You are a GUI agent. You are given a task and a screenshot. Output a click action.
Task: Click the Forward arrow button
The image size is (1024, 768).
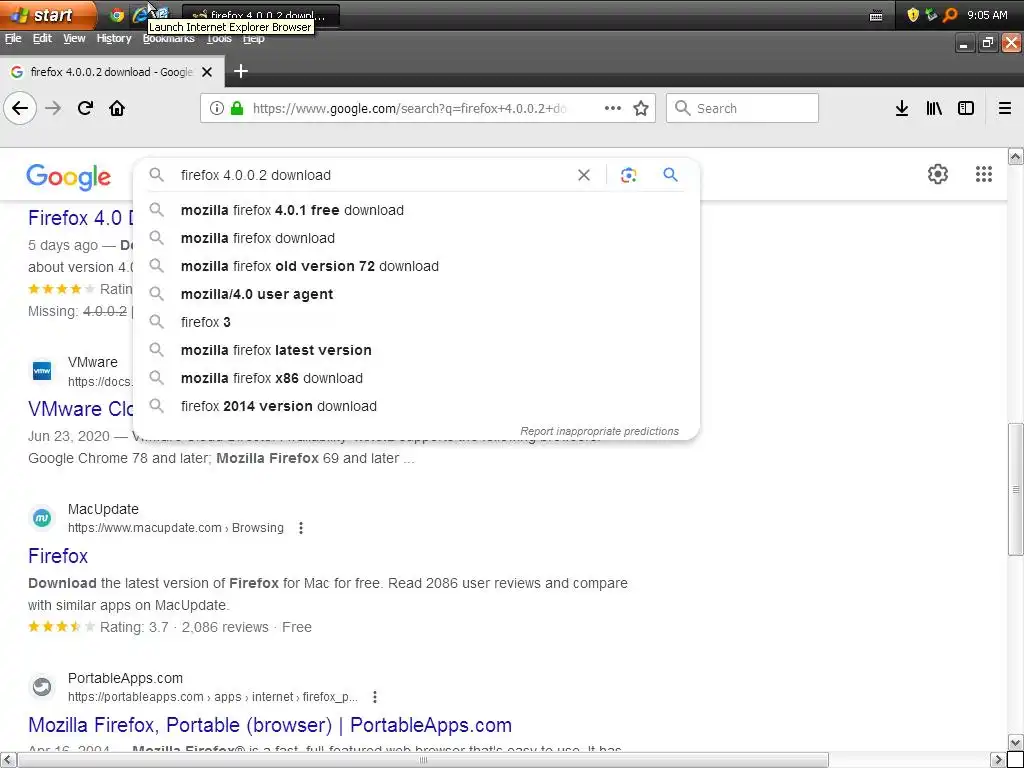coord(53,108)
